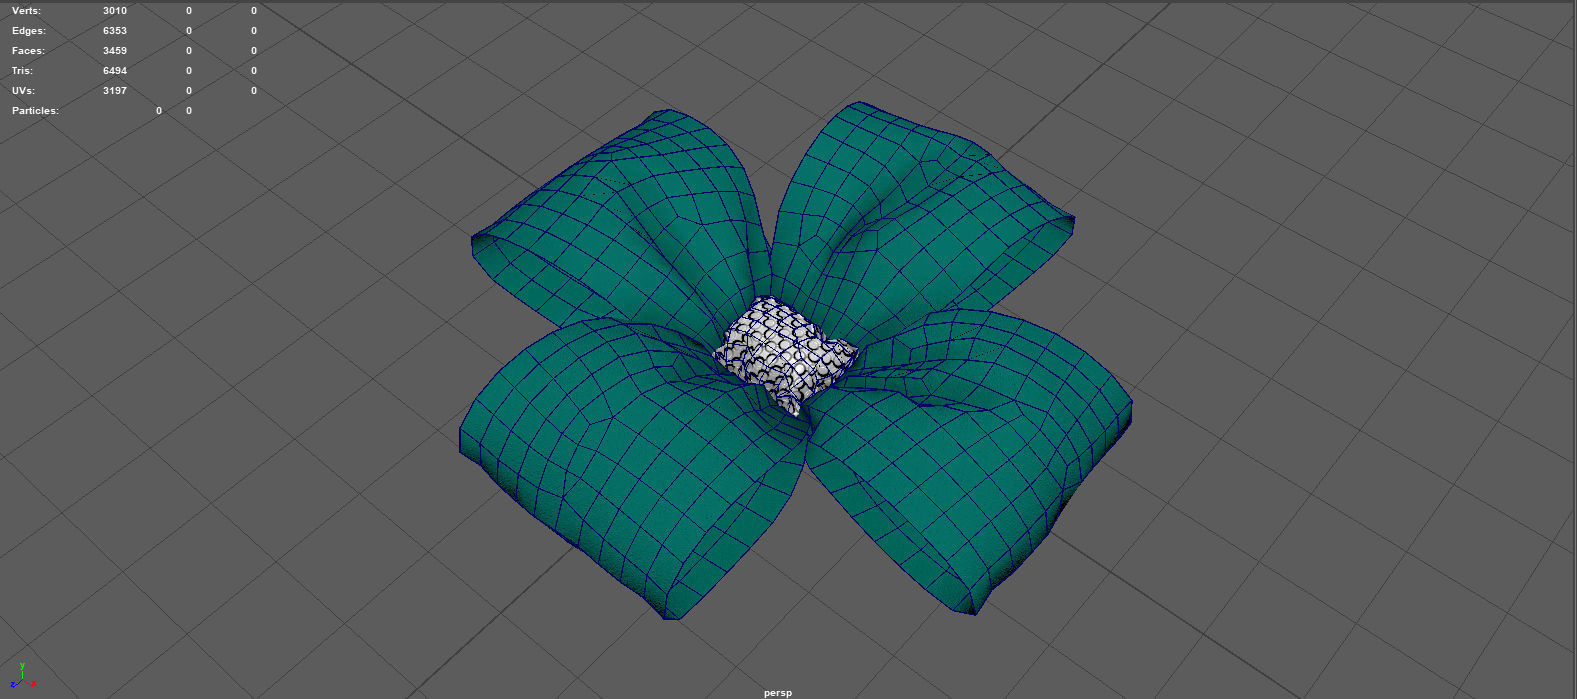Click the edge count value 6353
Screen dimensions: 1577x699
click(115, 31)
